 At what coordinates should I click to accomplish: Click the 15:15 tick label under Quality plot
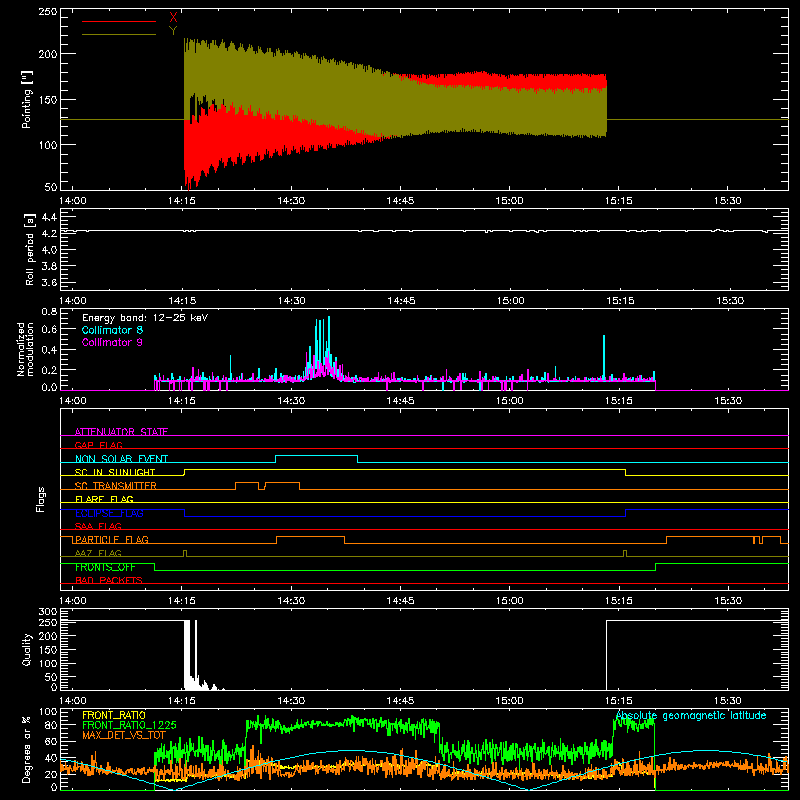tap(619, 701)
